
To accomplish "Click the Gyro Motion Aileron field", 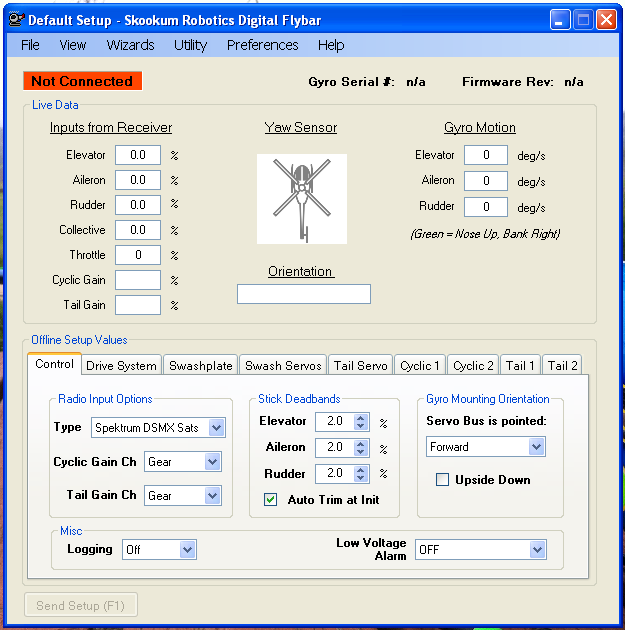I will [x=486, y=181].
